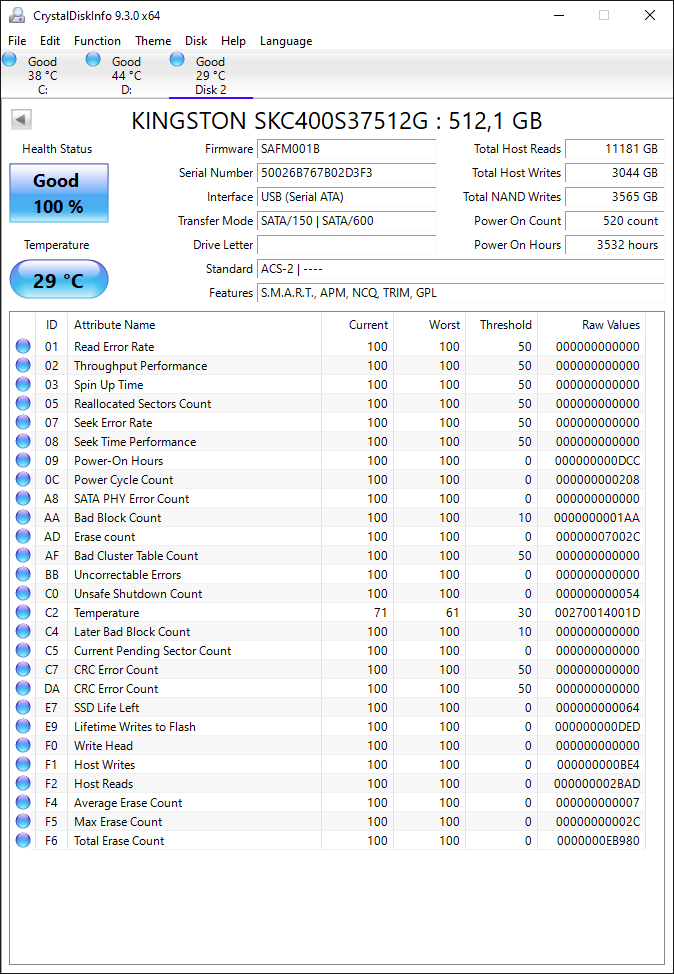
Task: Select the SATA PHY Error Count row text
Action: pyautogui.click(x=131, y=499)
